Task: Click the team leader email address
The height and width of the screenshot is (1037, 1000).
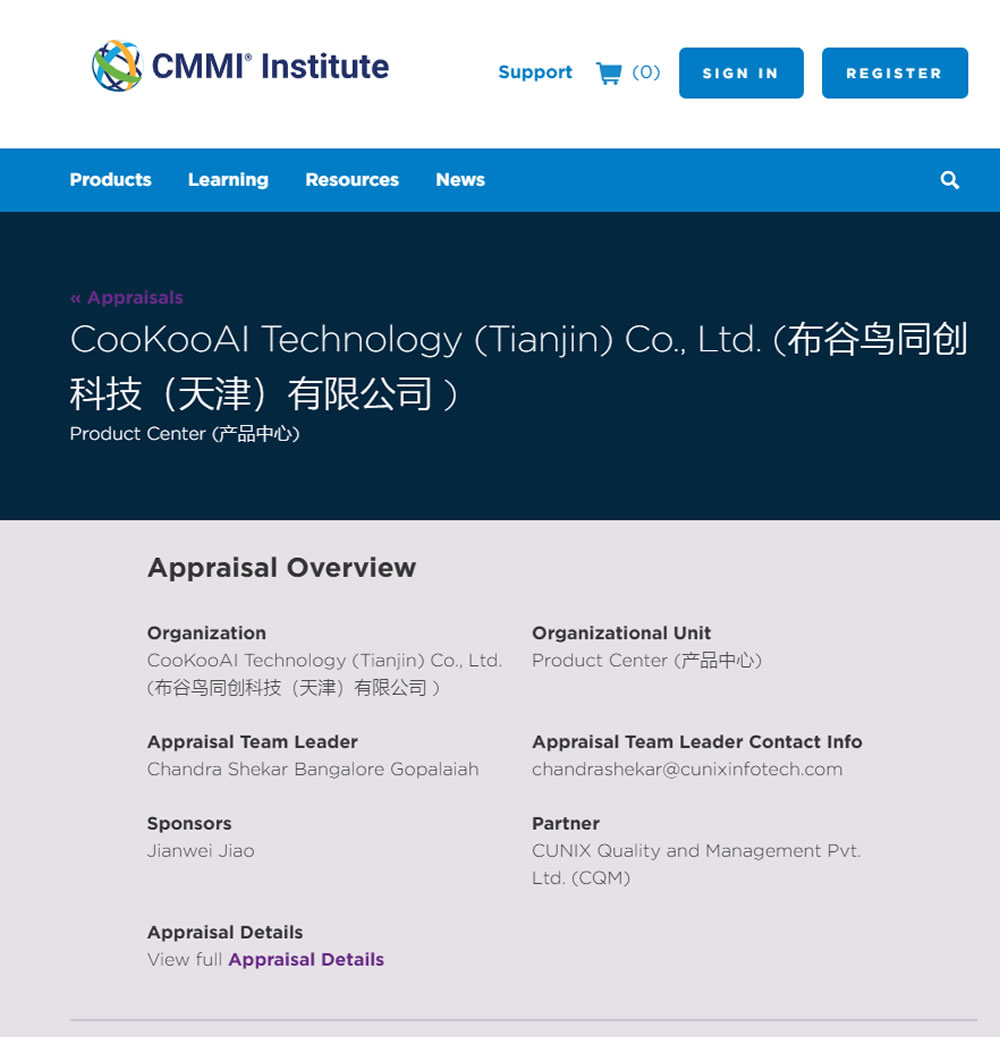Action: (687, 769)
